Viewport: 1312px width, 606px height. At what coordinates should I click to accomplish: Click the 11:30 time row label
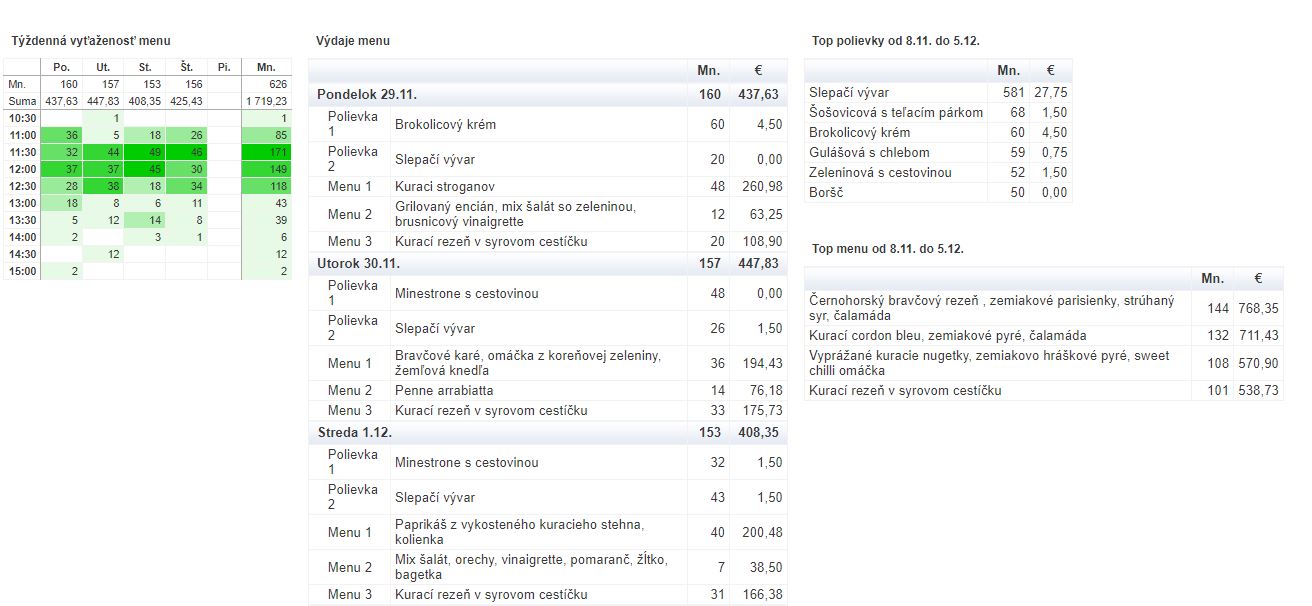point(22,152)
